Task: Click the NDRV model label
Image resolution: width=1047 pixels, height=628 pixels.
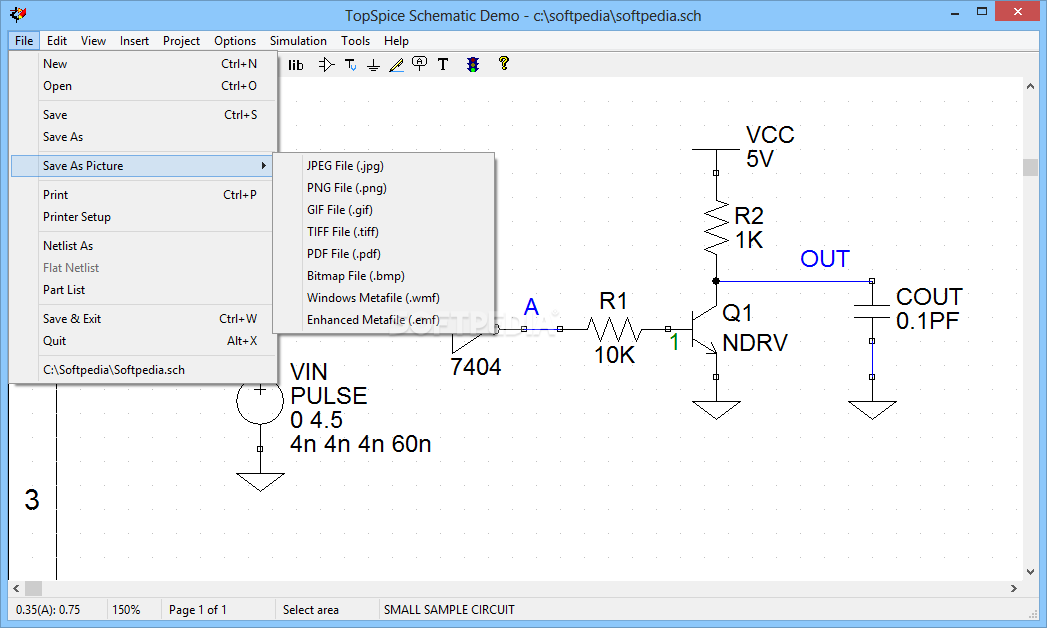Action: 755,343
